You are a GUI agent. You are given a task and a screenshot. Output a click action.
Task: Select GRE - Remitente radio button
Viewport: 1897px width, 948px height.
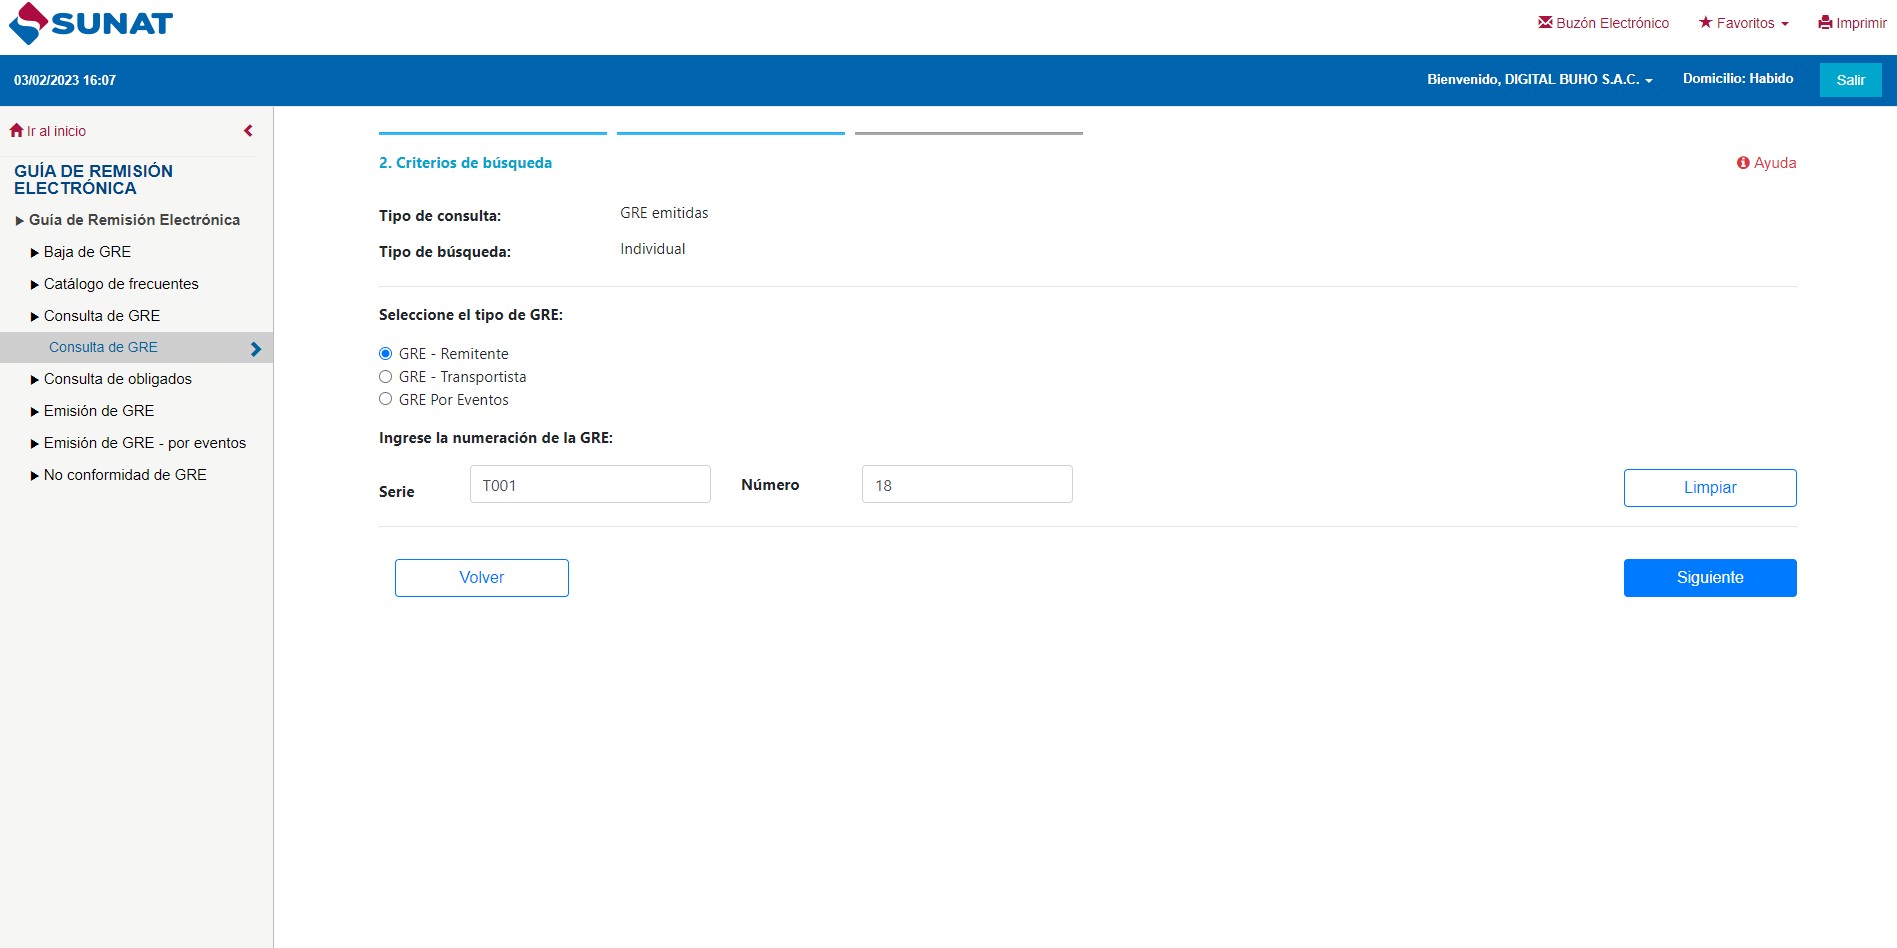(385, 354)
